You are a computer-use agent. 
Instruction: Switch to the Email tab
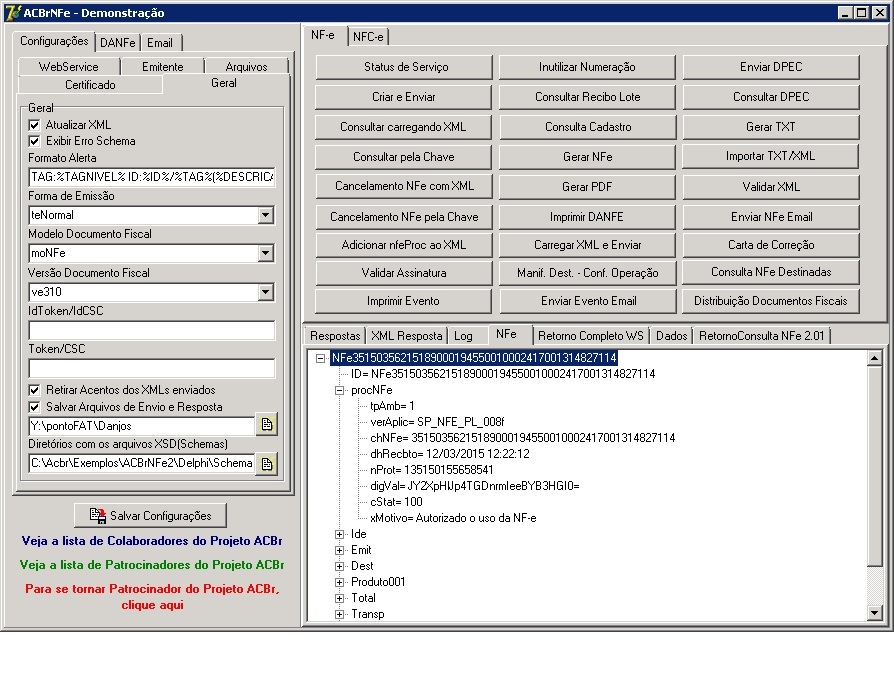click(x=160, y=43)
